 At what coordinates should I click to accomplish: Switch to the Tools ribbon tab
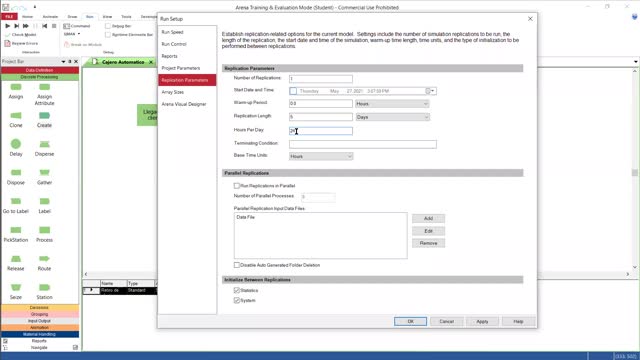(x=127, y=17)
